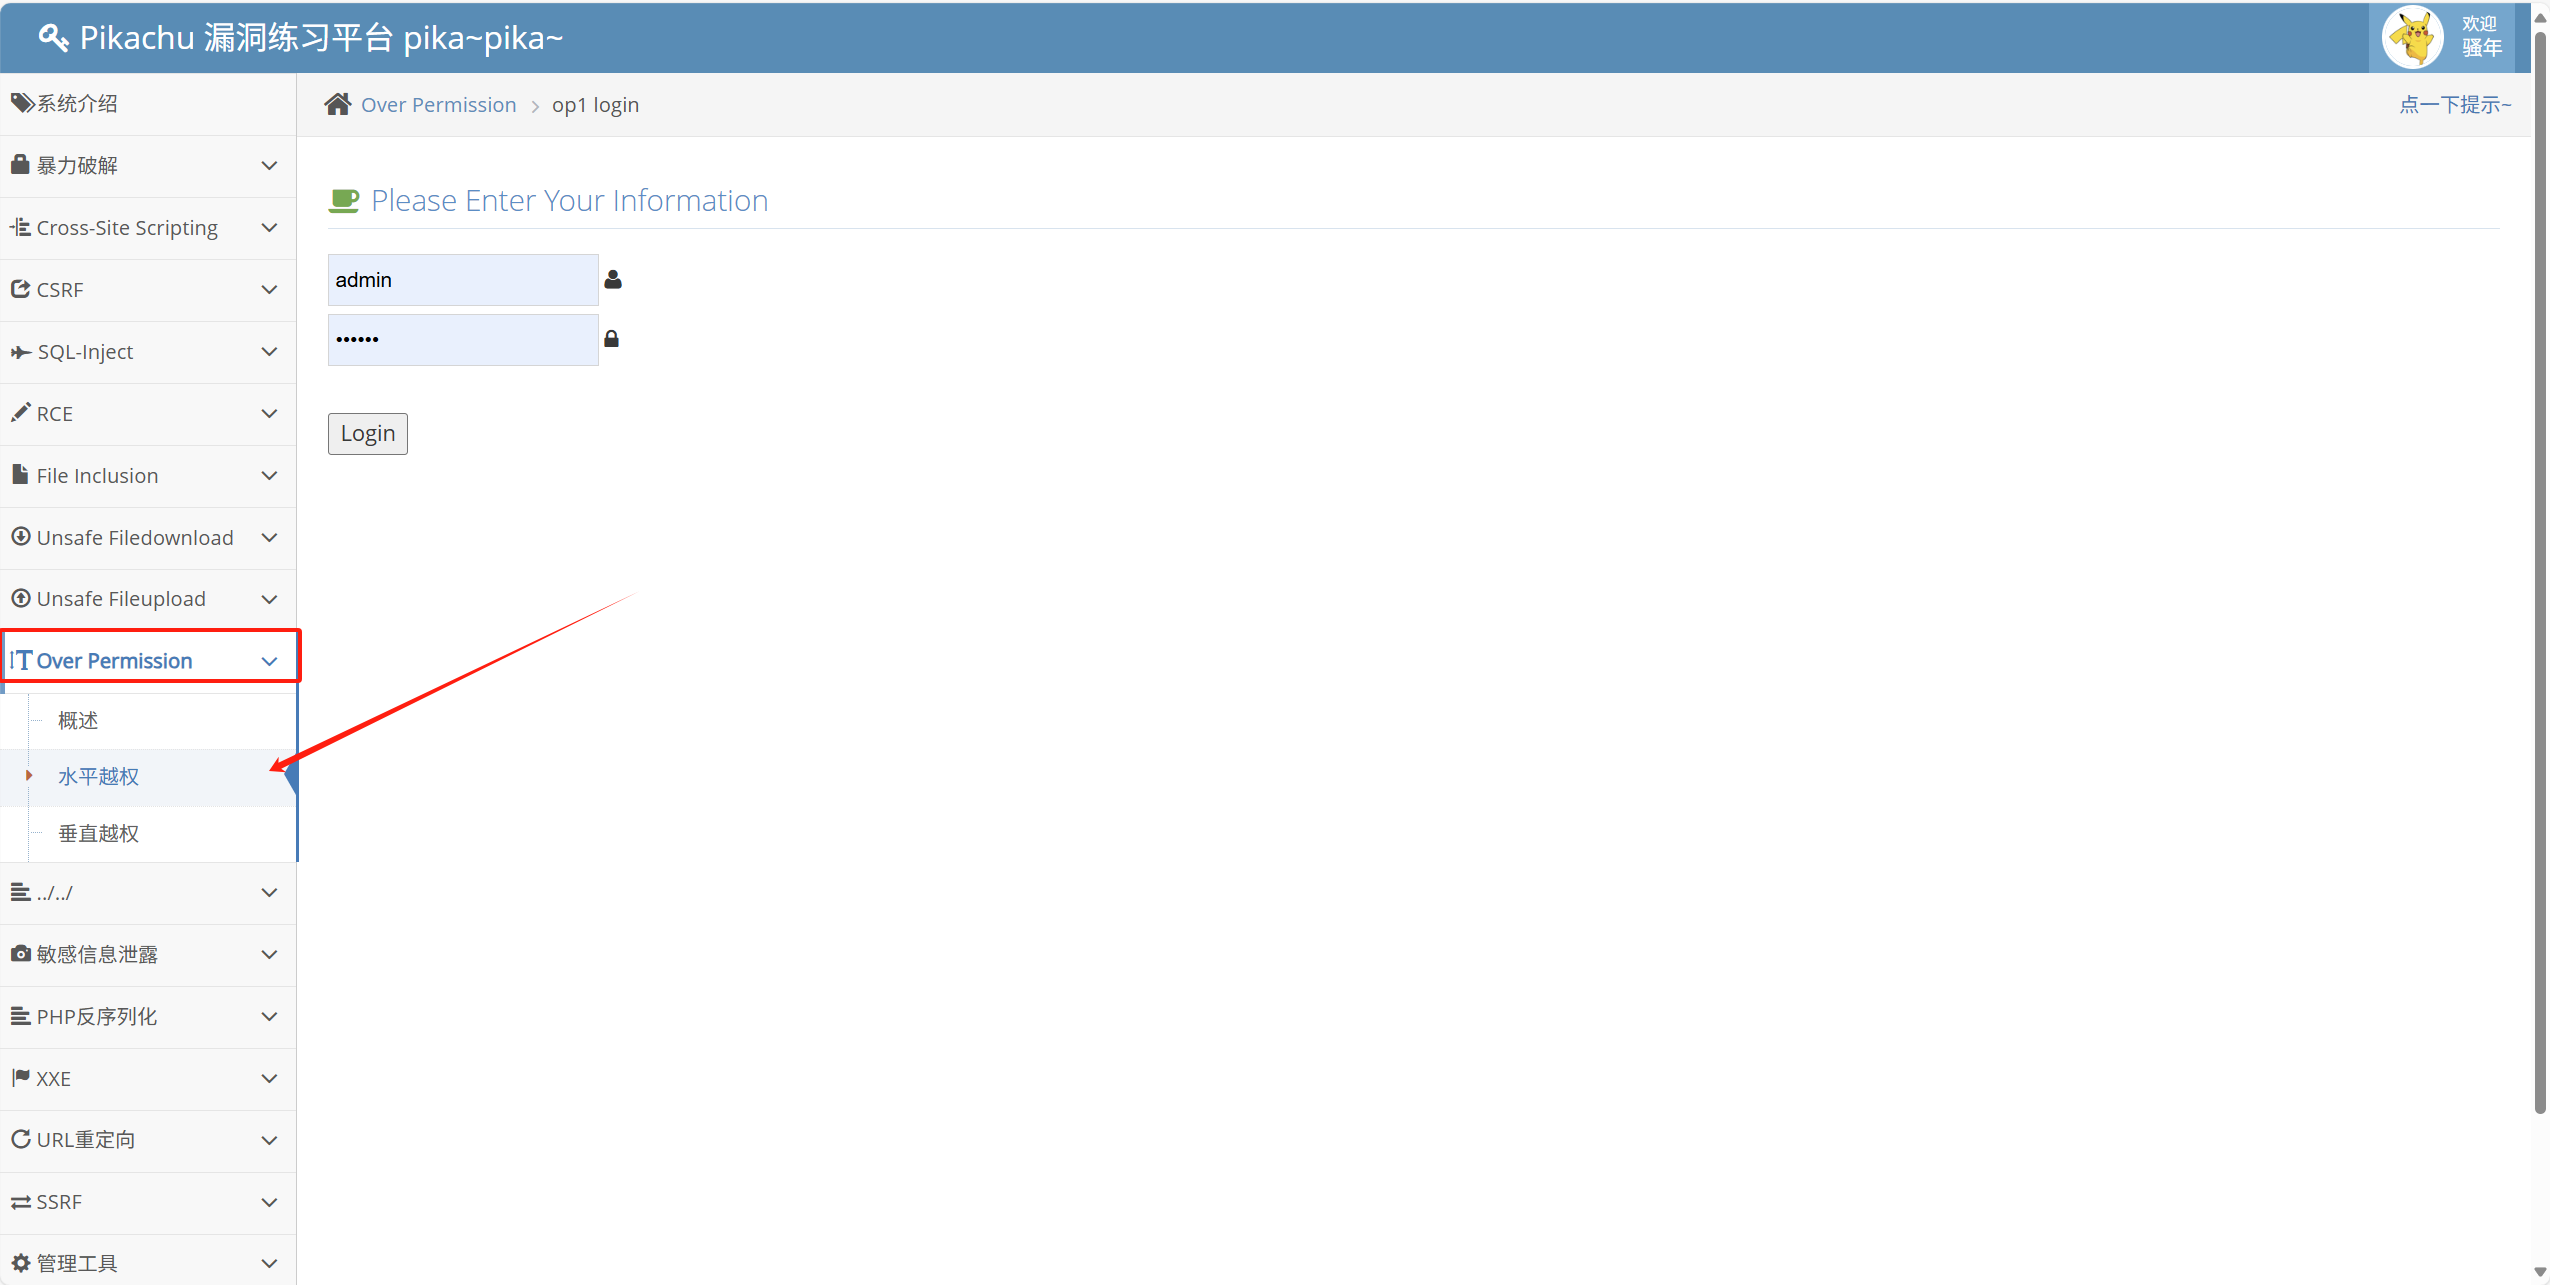This screenshot has height=1285, width=2550.
Task: Click the camera icon for 敏感信息泄露
Action: click(x=20, y=954)
